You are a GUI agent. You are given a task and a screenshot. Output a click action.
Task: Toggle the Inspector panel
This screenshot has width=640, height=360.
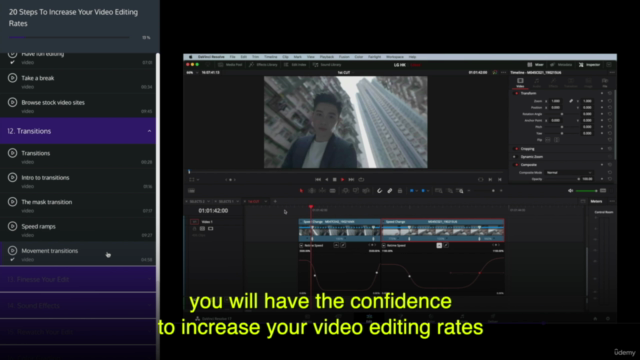coord(589,64)
